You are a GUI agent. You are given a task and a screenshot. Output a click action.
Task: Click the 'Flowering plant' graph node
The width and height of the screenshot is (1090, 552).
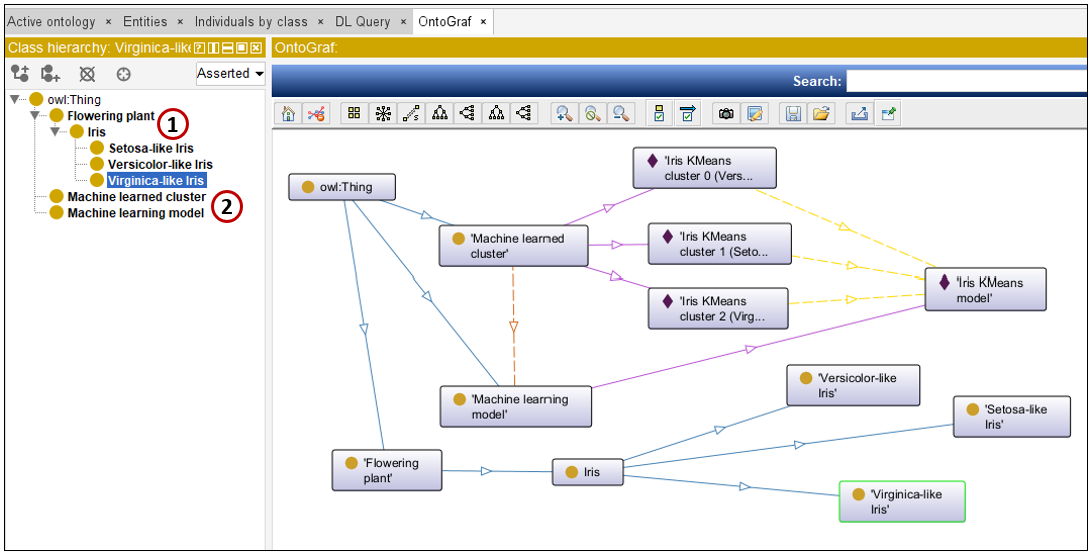pyautogui.click(x=387, y=471)
